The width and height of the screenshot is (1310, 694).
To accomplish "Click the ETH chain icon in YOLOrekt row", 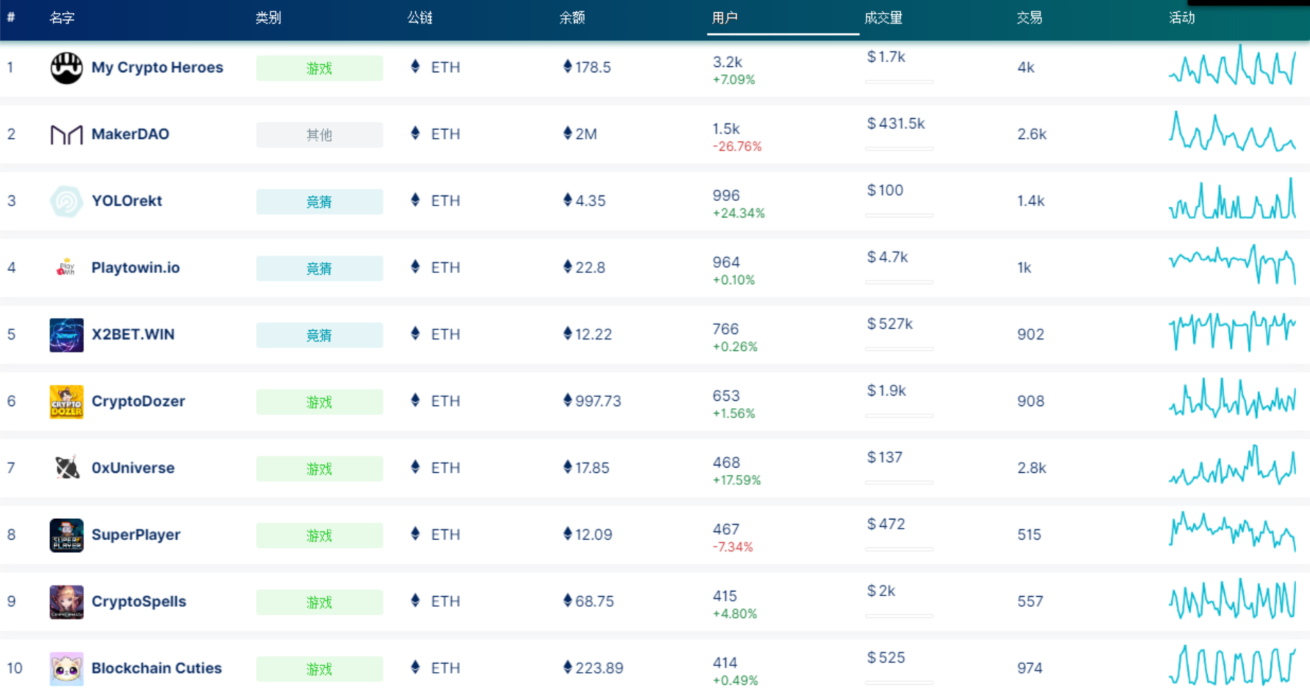I will (x=416, y=200).
